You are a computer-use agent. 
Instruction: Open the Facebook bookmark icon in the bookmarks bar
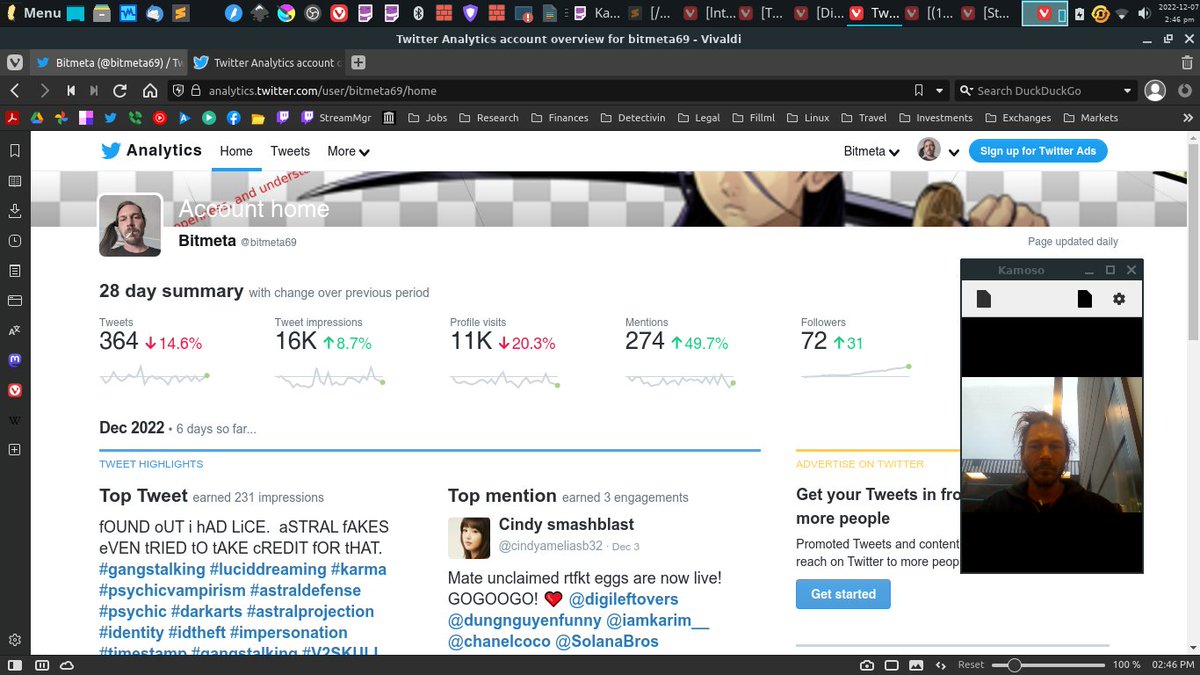(233, 117)
